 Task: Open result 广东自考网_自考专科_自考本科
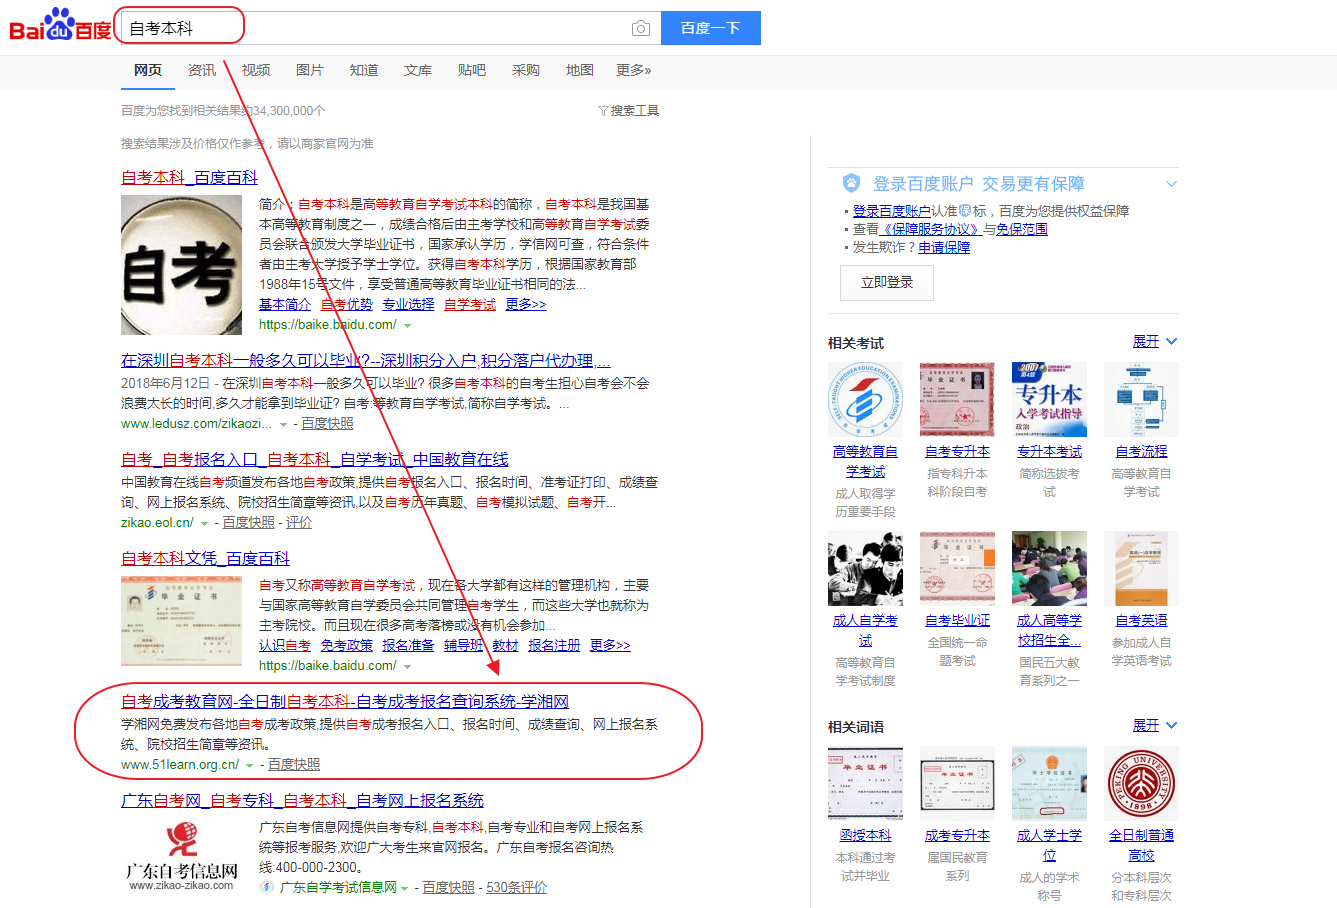point(302,800)
